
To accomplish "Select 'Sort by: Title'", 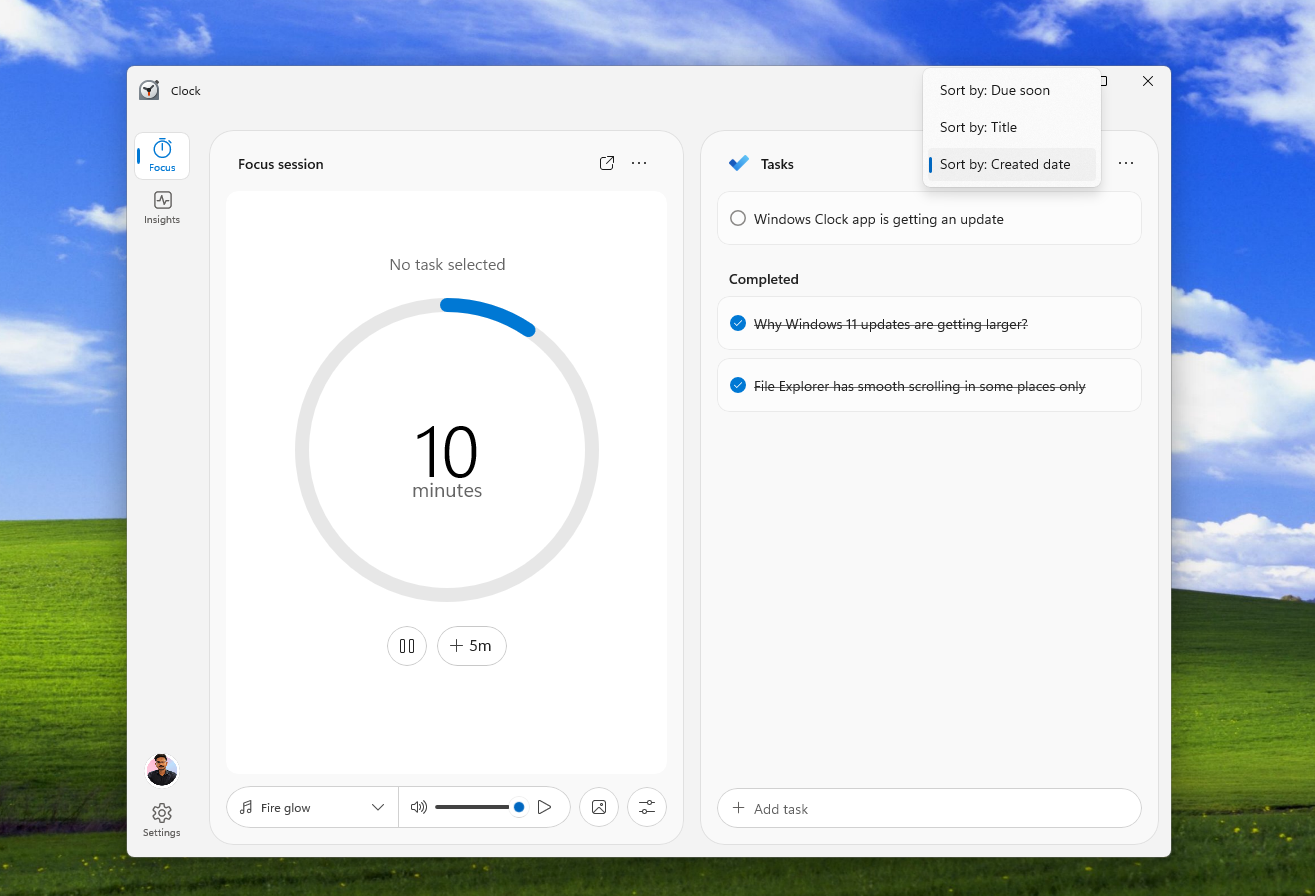I will tap(978, 127).
